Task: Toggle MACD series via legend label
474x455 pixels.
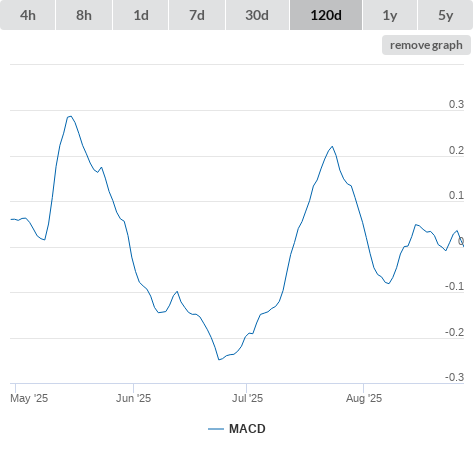Action: [x=247, y=429]
